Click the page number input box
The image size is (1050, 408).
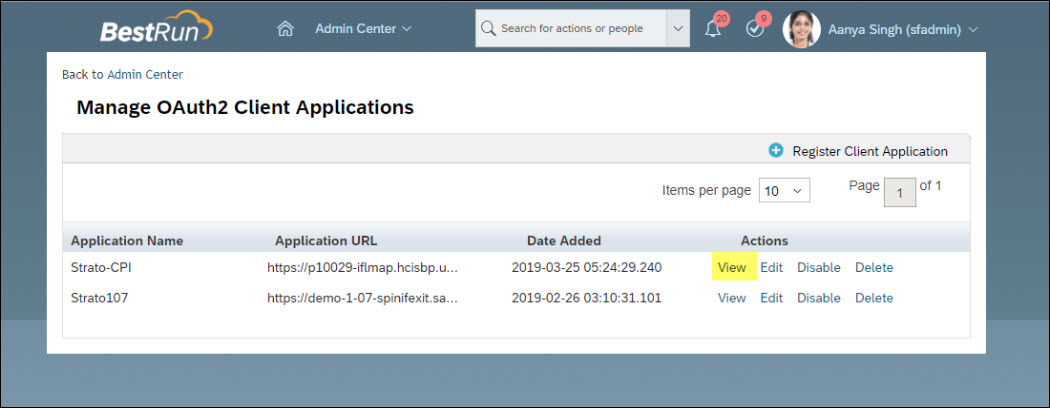pyautogui.click(x=900, y=193)
